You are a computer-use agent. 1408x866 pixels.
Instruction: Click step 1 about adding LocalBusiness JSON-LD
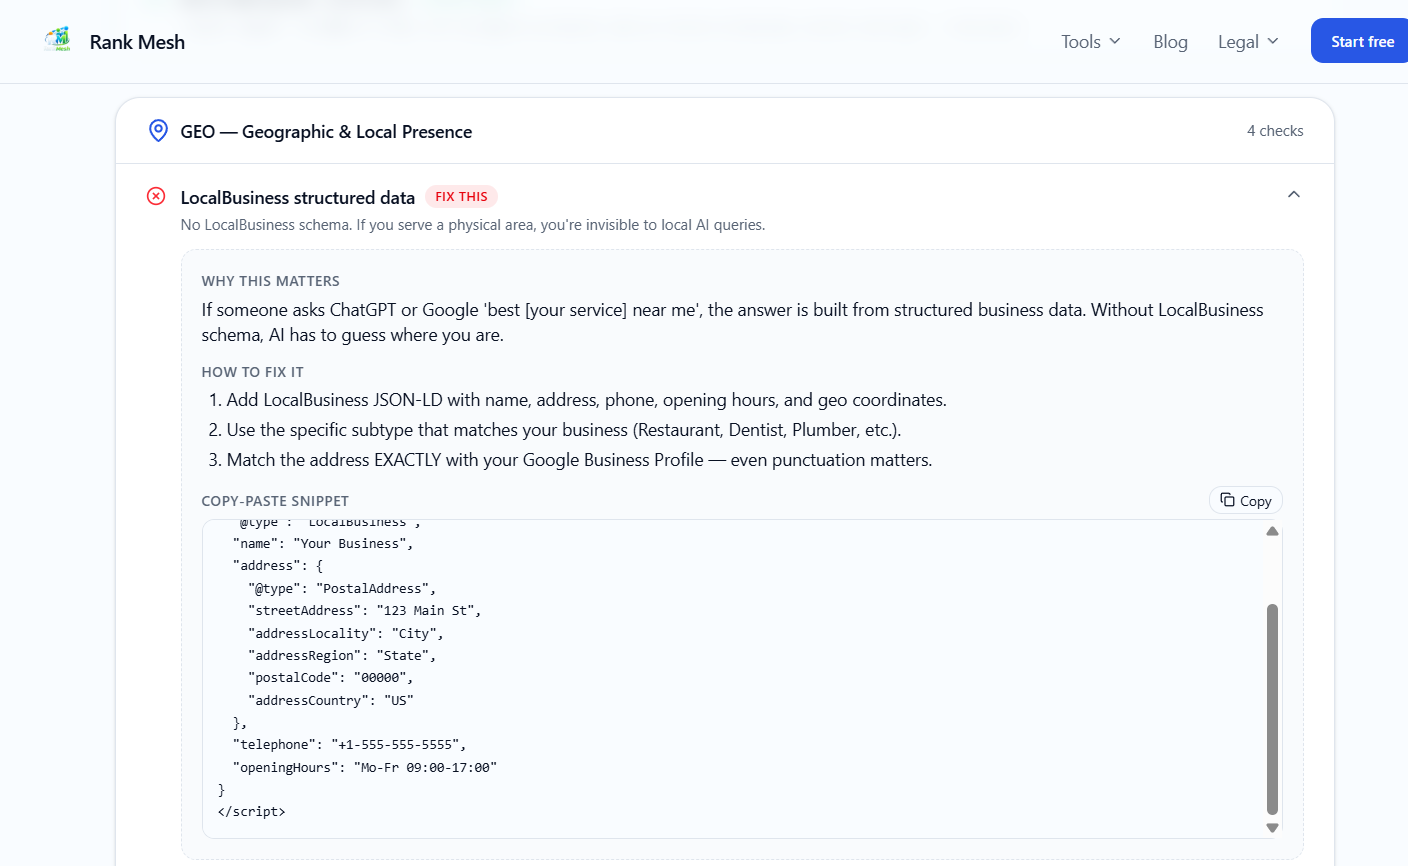point(578,400)
